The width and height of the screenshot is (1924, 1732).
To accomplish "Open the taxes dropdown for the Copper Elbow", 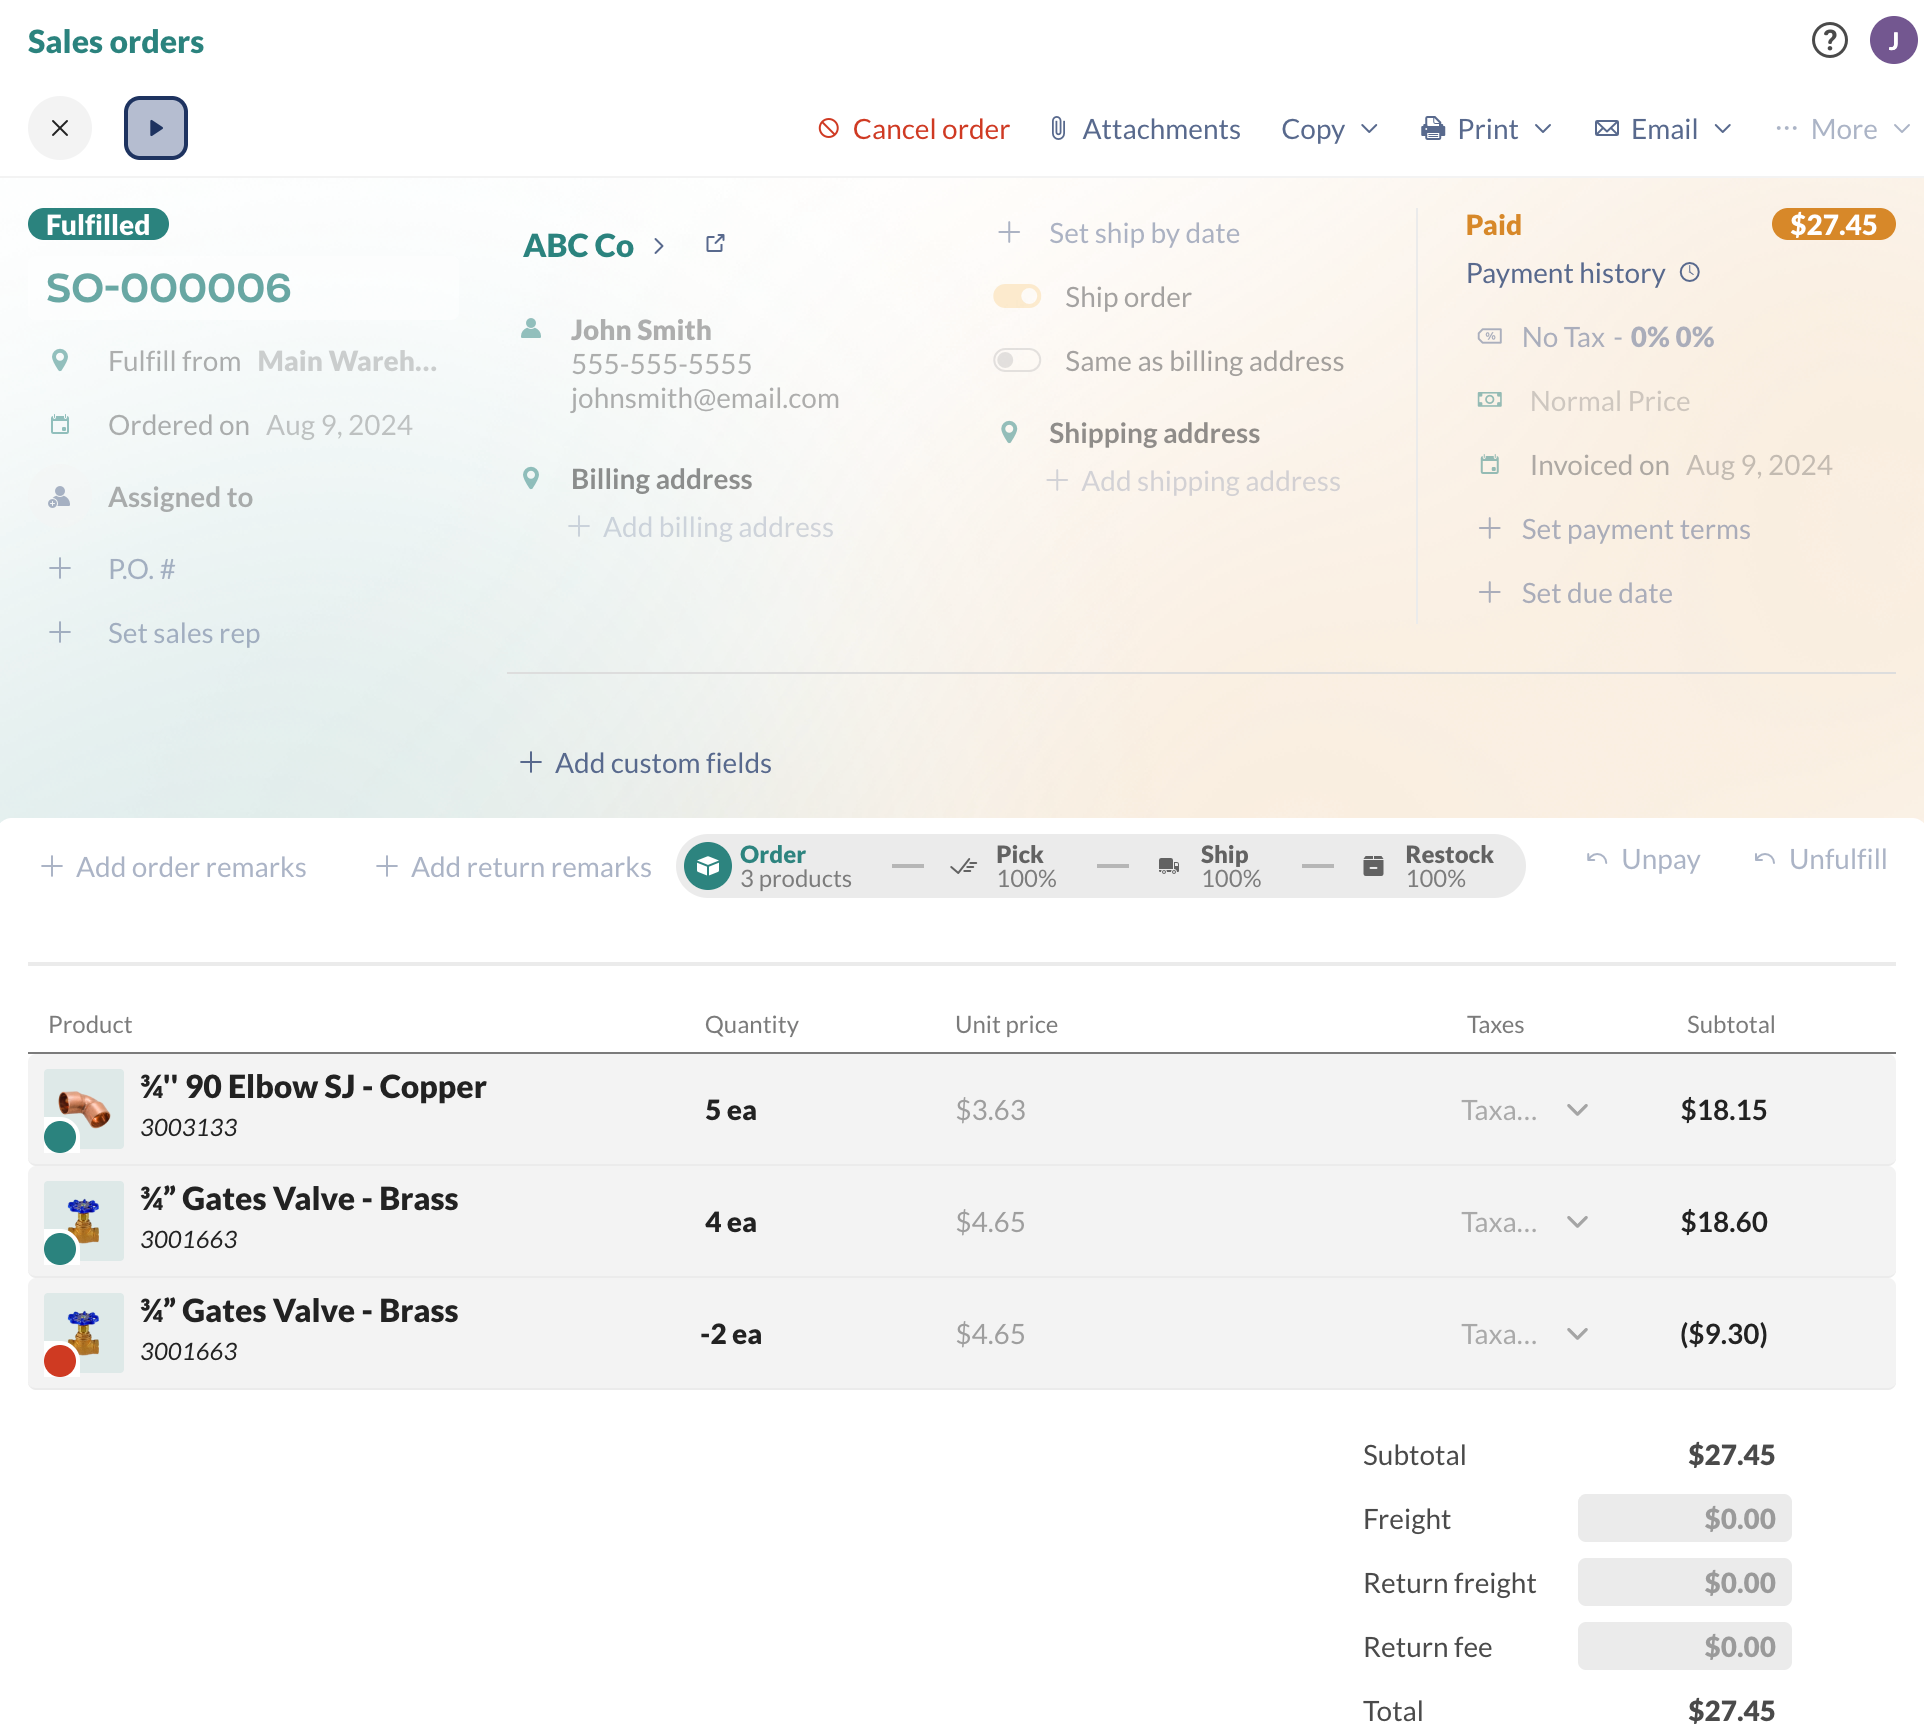I will tap(1577, 1110).
